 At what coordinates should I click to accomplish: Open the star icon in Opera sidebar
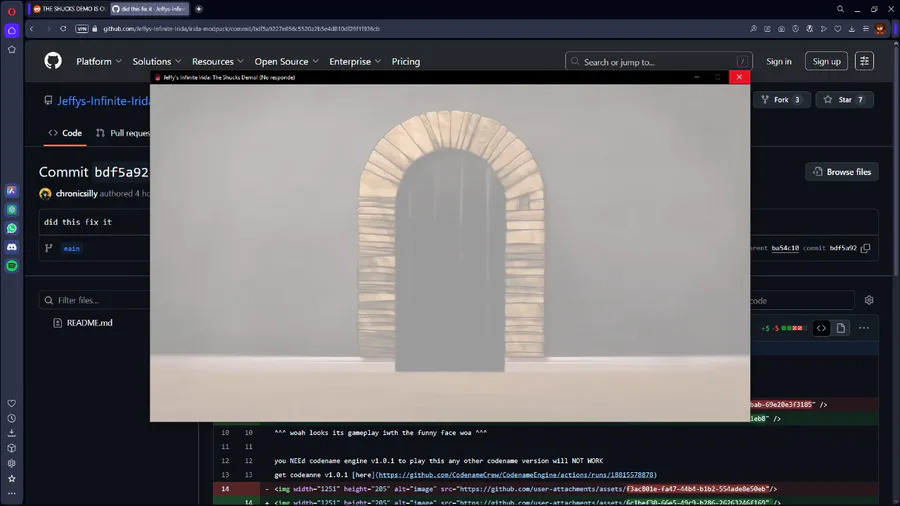pyautogui.click(x=11, y=478)
